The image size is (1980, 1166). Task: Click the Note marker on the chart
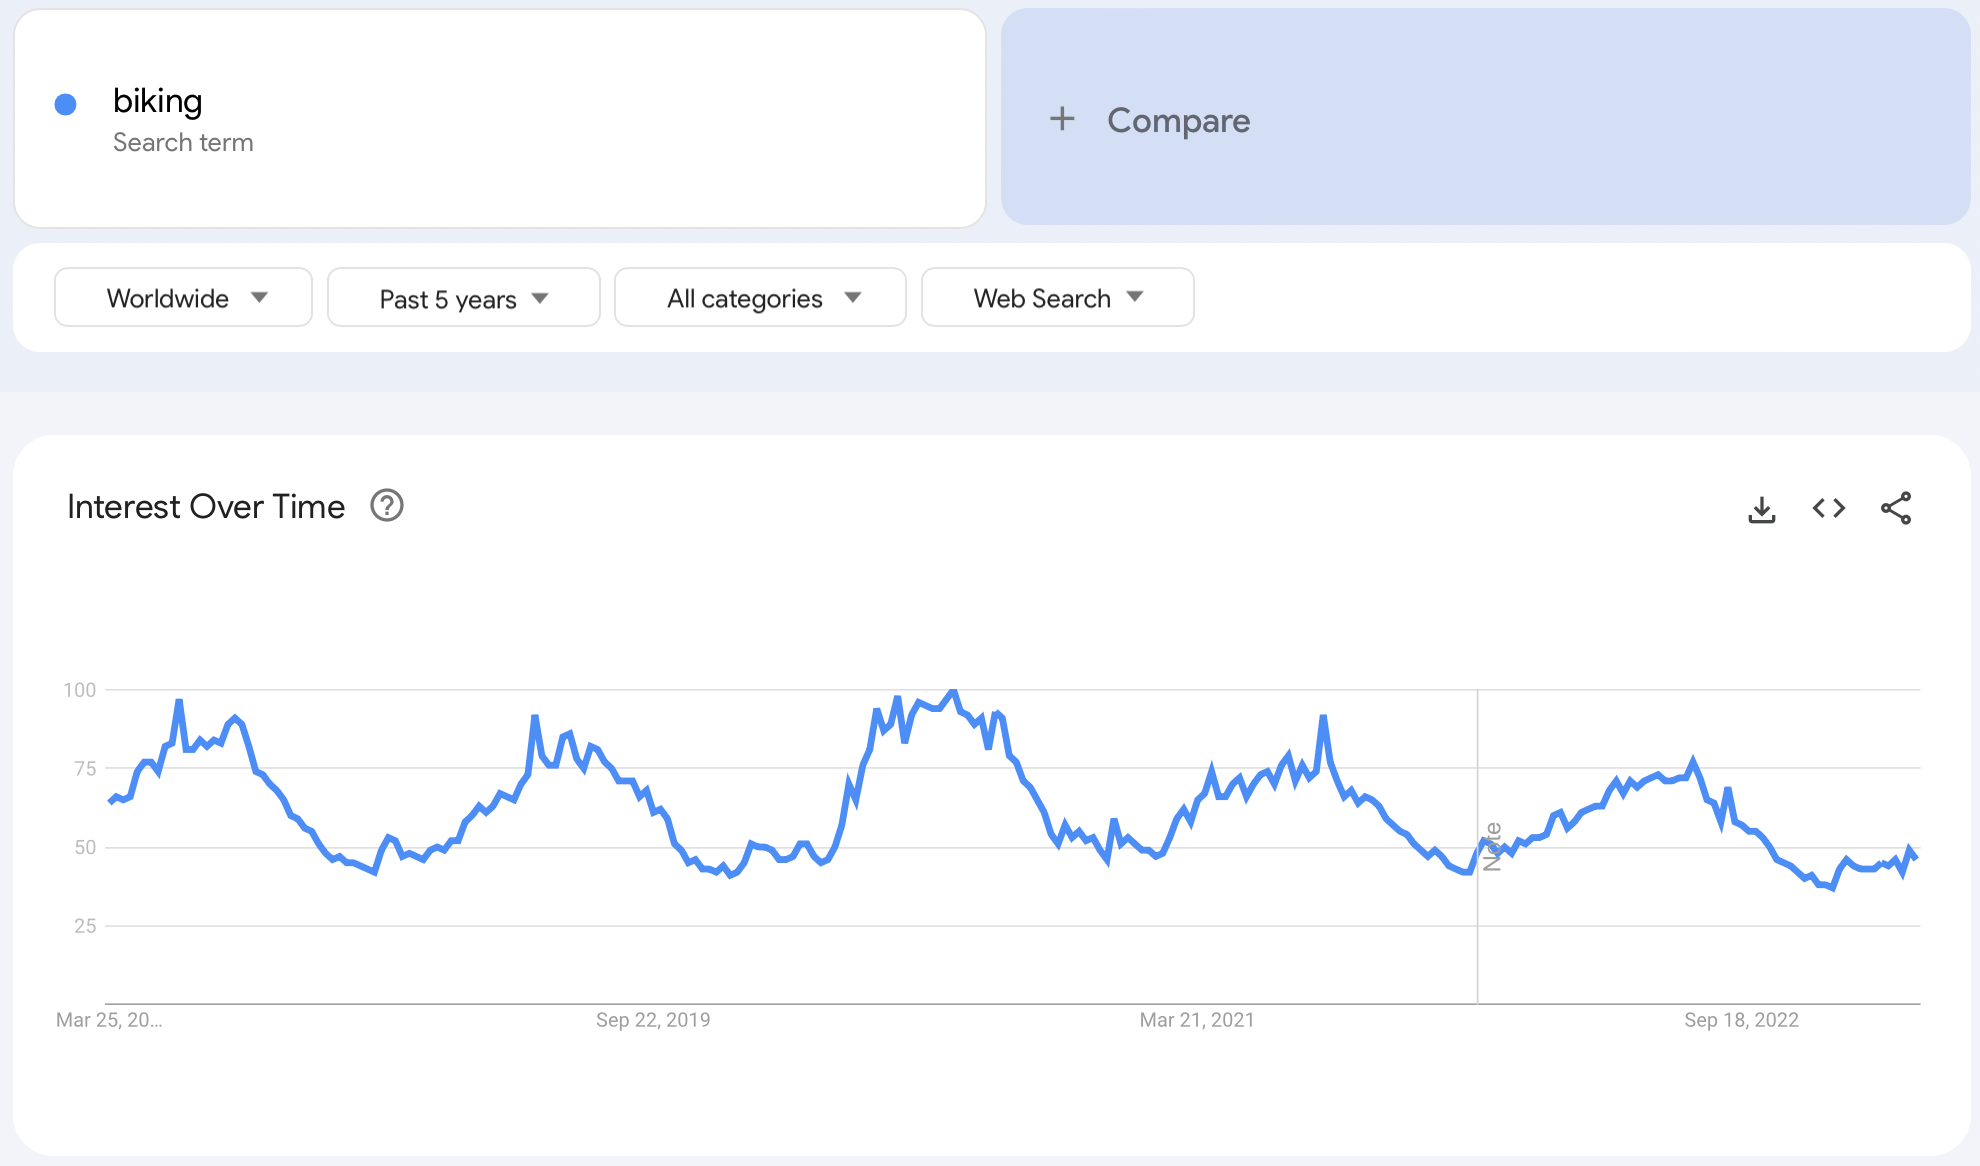(x=1492, y=846)
